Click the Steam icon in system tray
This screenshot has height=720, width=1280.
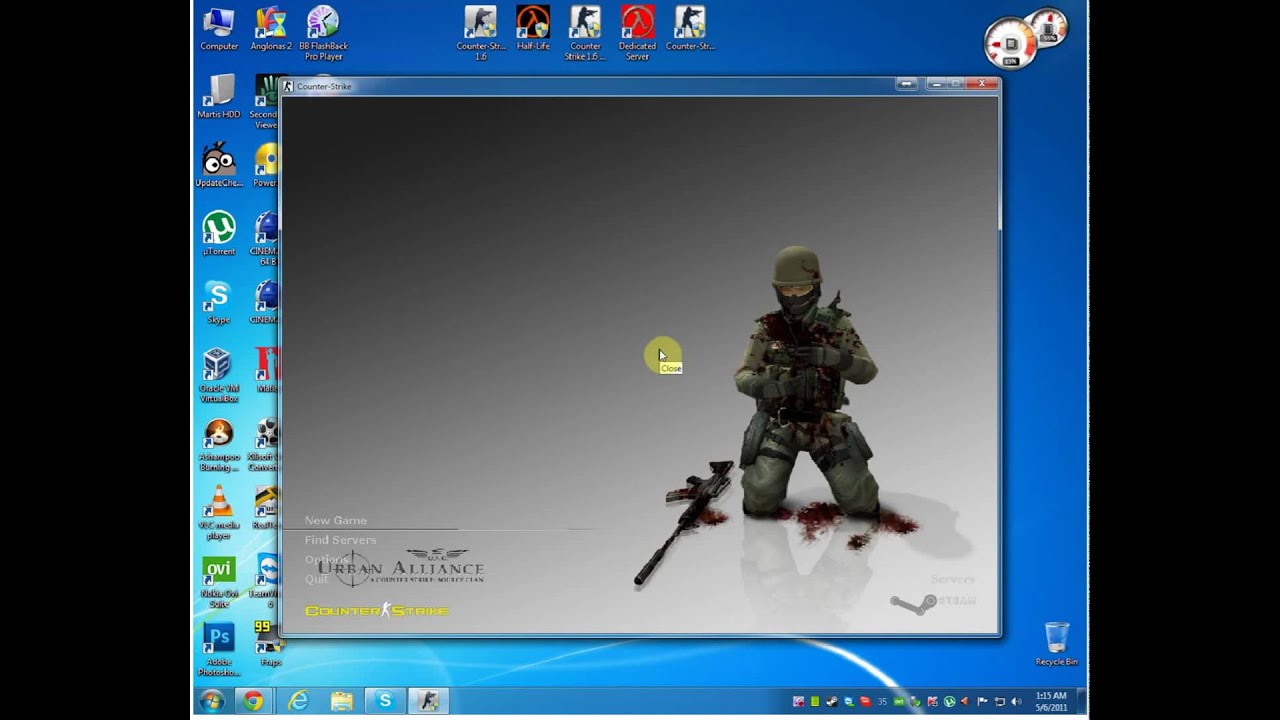(832, 702)
